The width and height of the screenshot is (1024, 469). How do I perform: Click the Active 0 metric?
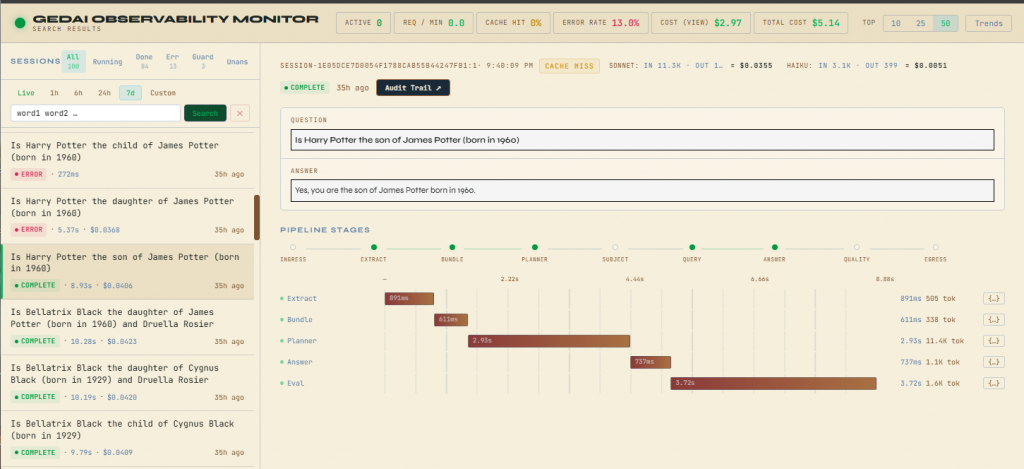(363, 23)
